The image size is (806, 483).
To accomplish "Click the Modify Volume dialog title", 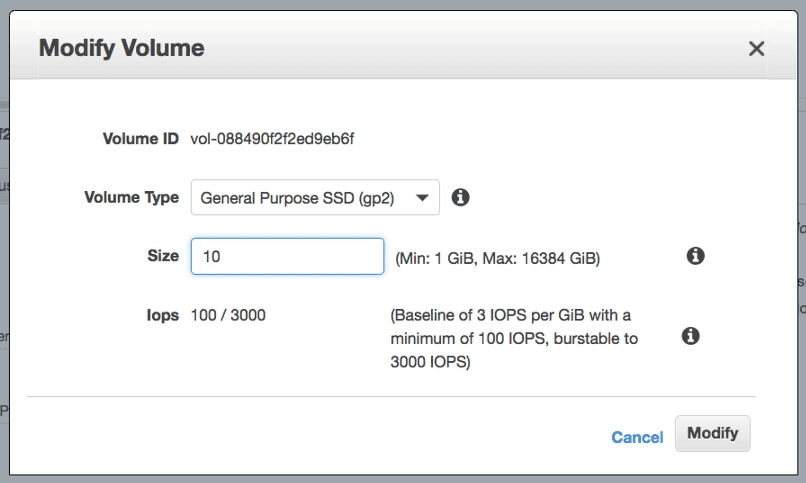I will [122, 48].
